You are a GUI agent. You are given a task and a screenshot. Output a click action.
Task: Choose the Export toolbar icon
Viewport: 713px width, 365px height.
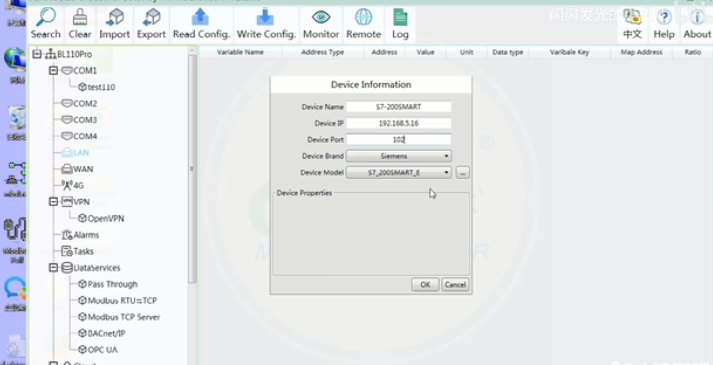pos(151,18)
